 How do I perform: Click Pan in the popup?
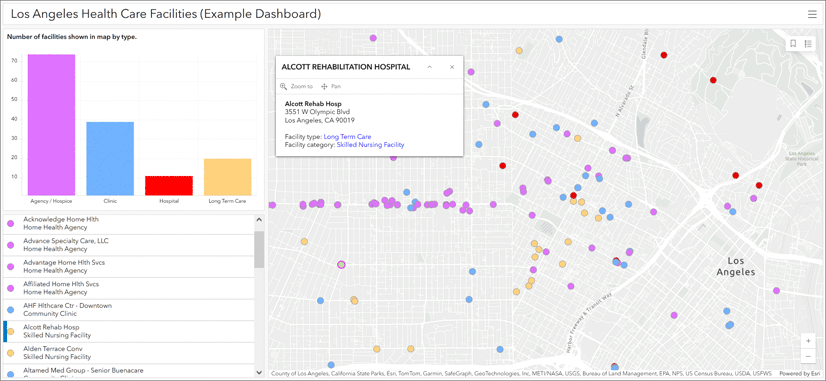[x=331, y=86]
